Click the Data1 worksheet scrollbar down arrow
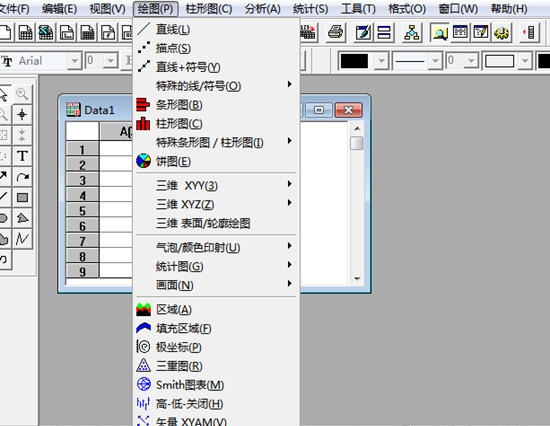The image size is (550, 426). pyautogui.click(x=357, y=279)
